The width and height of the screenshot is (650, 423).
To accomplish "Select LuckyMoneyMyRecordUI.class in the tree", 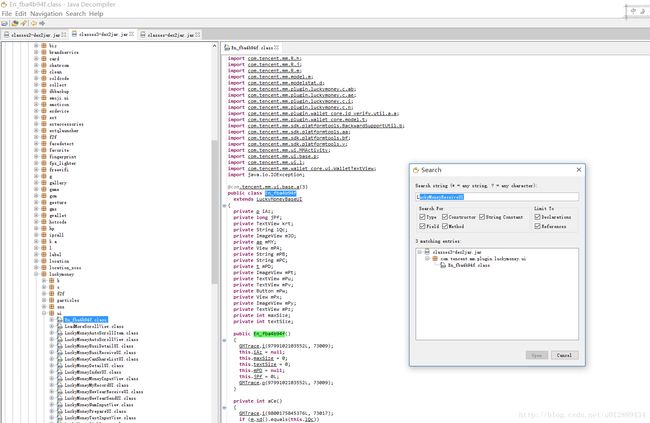I will 96,385.
